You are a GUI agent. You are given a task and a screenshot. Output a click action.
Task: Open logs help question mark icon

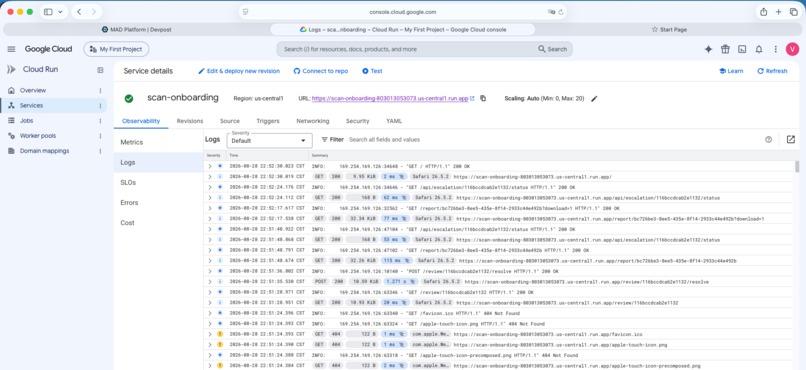click(x=768, y=139)
